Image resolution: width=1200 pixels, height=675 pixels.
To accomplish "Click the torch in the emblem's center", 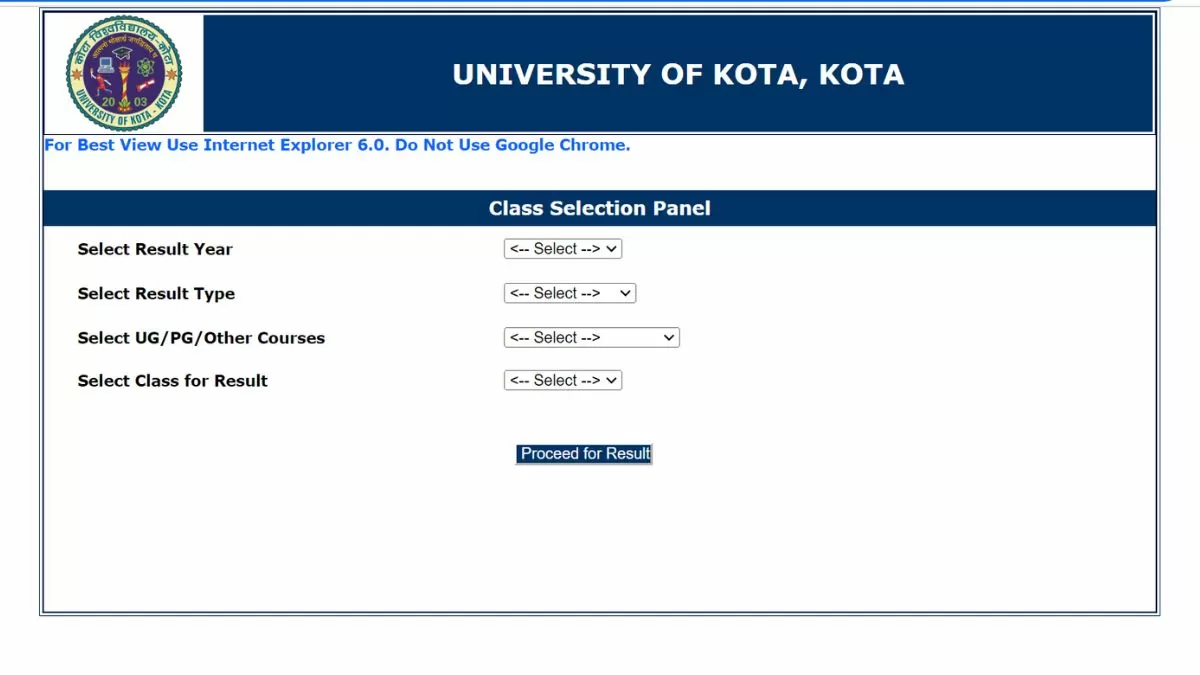I will (x=125, y=85).
